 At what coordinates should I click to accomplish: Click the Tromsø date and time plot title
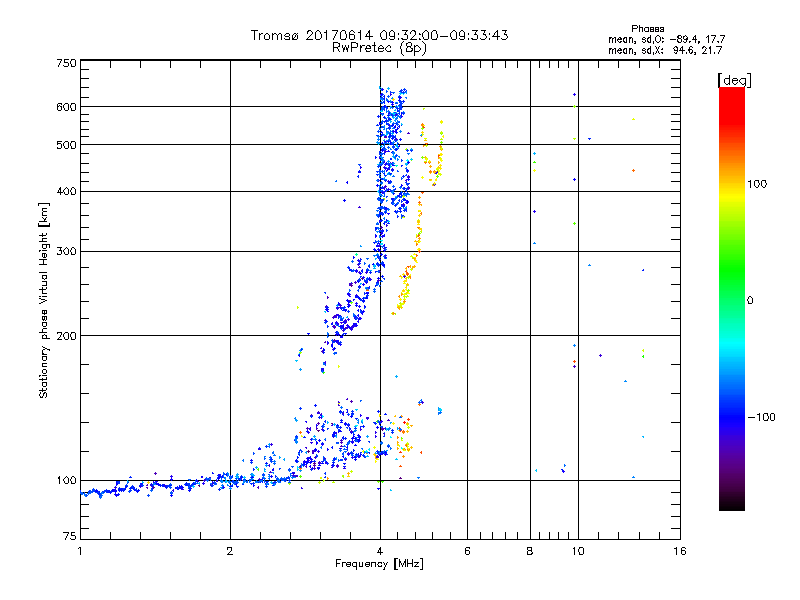(379, 35)
